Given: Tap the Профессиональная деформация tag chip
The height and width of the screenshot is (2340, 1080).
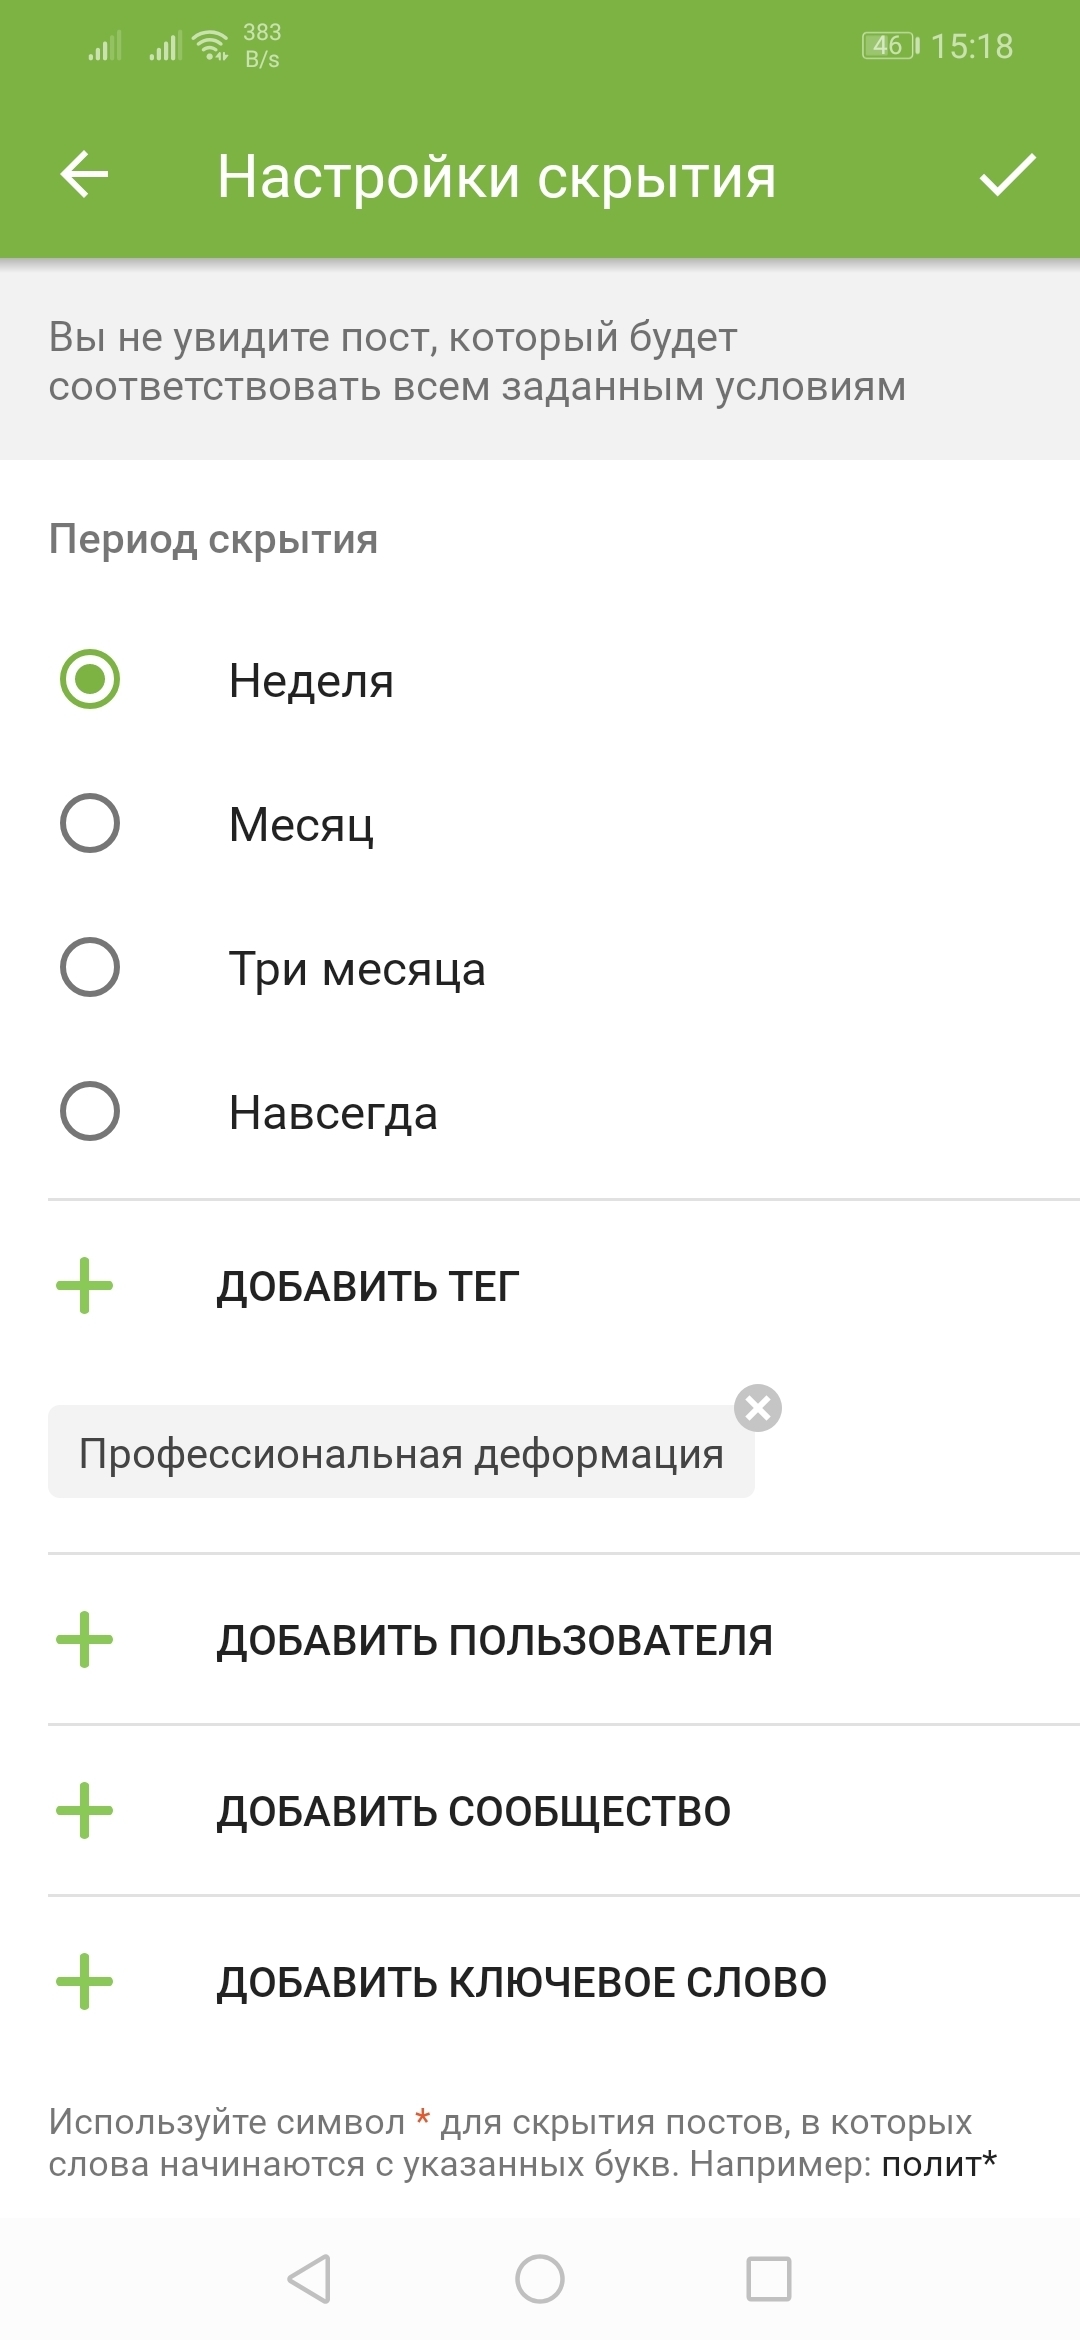Looking at the screenshot, I should [x=401, y=1452].
